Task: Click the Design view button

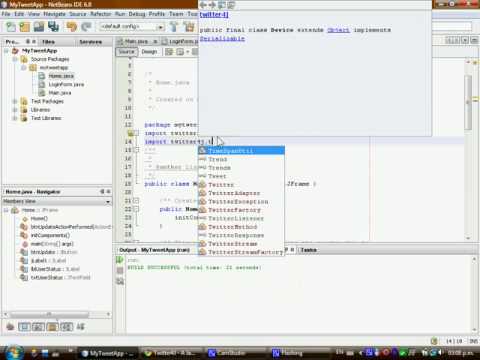Action: pos(149,52)
